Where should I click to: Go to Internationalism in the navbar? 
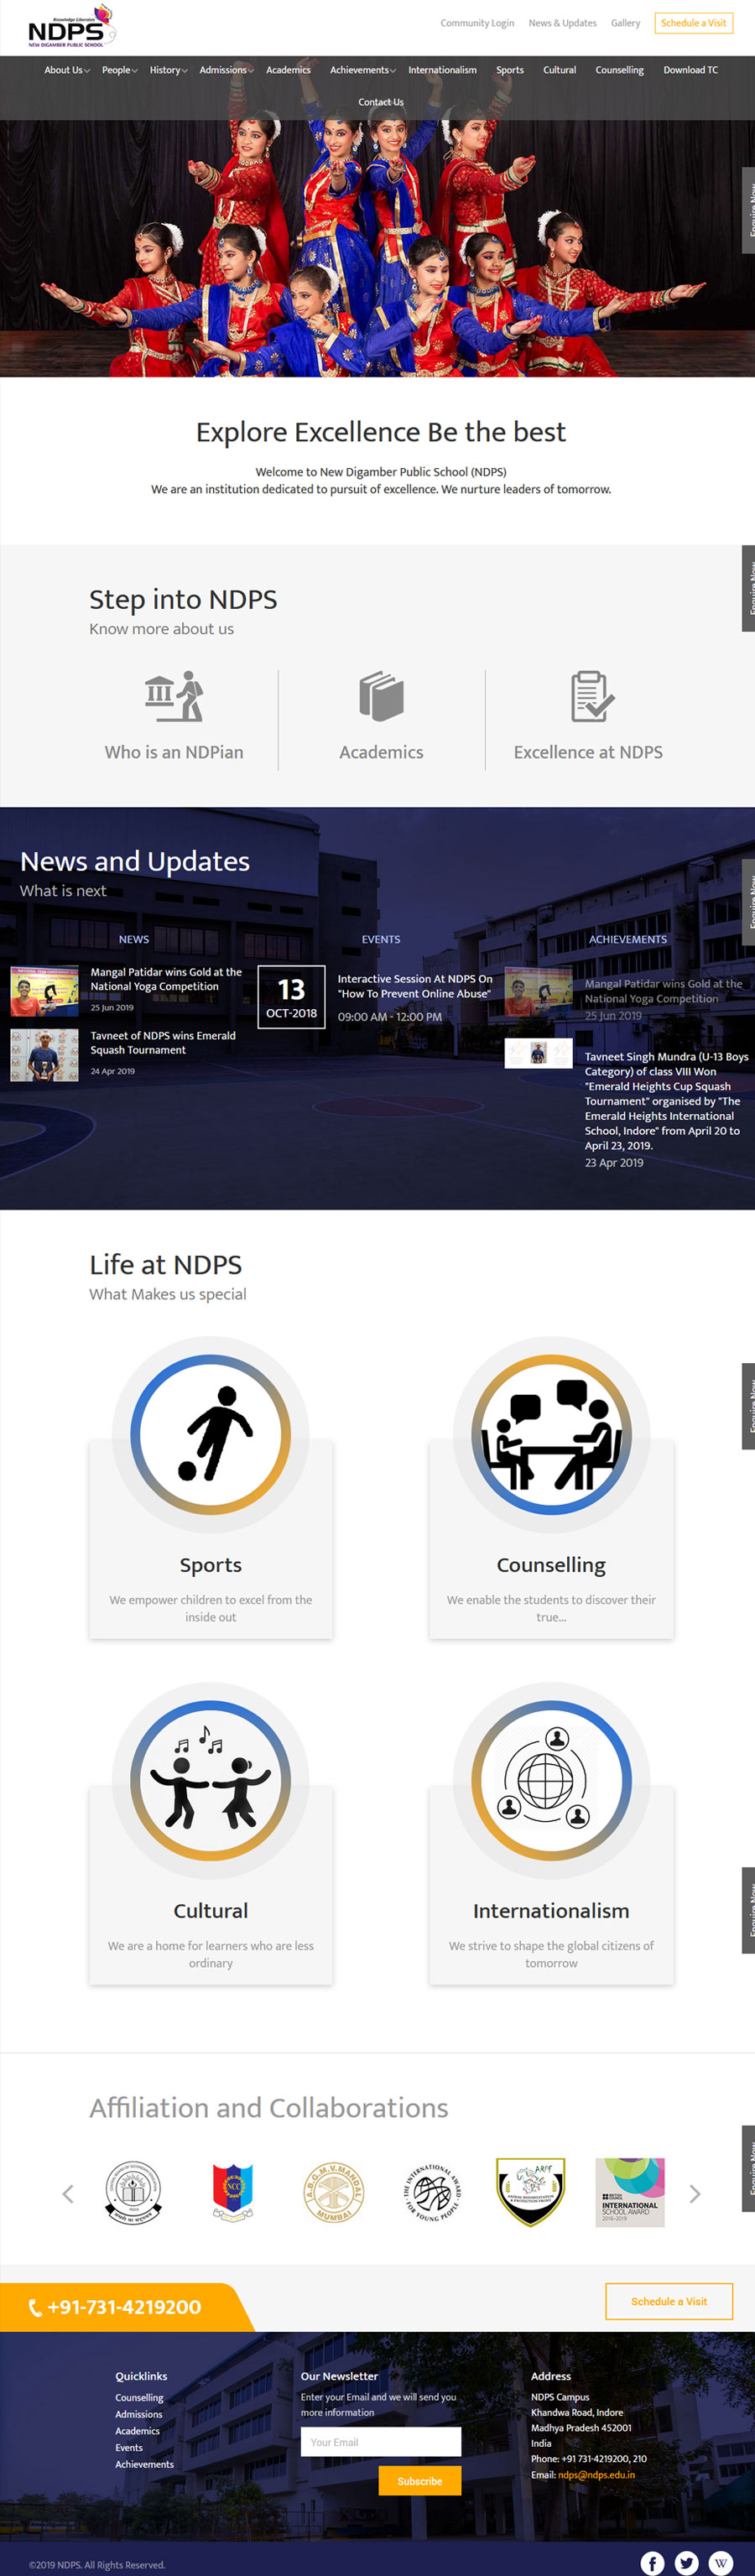pyautogui.click(x=442, y=70)
